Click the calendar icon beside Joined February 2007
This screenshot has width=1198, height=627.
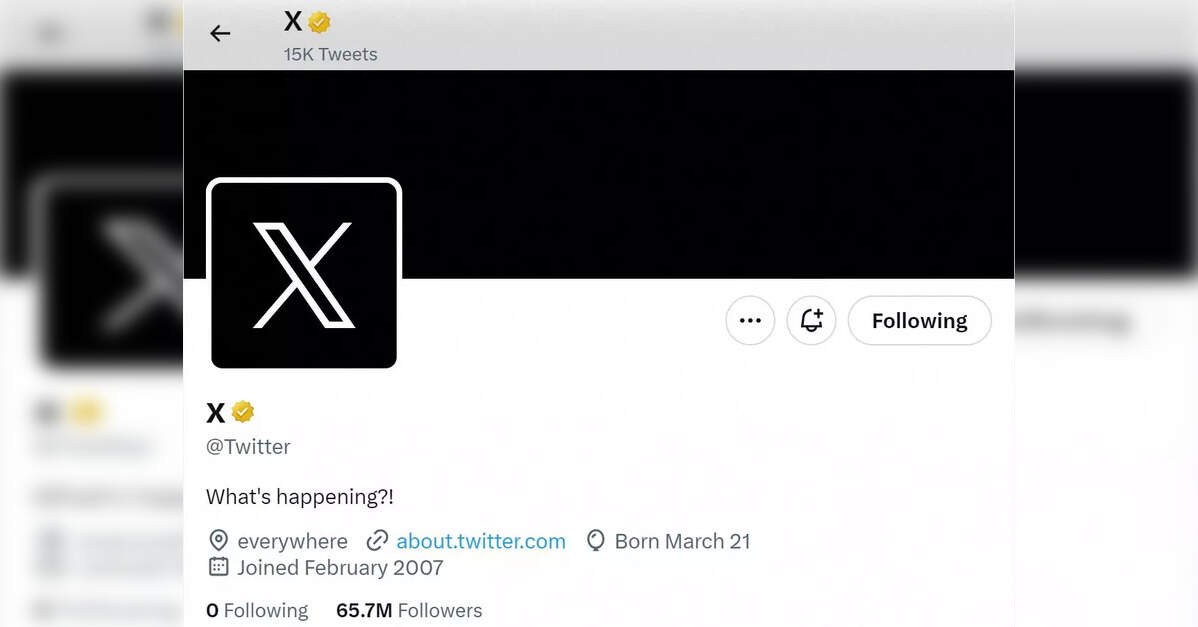click(x=219, y=567)
